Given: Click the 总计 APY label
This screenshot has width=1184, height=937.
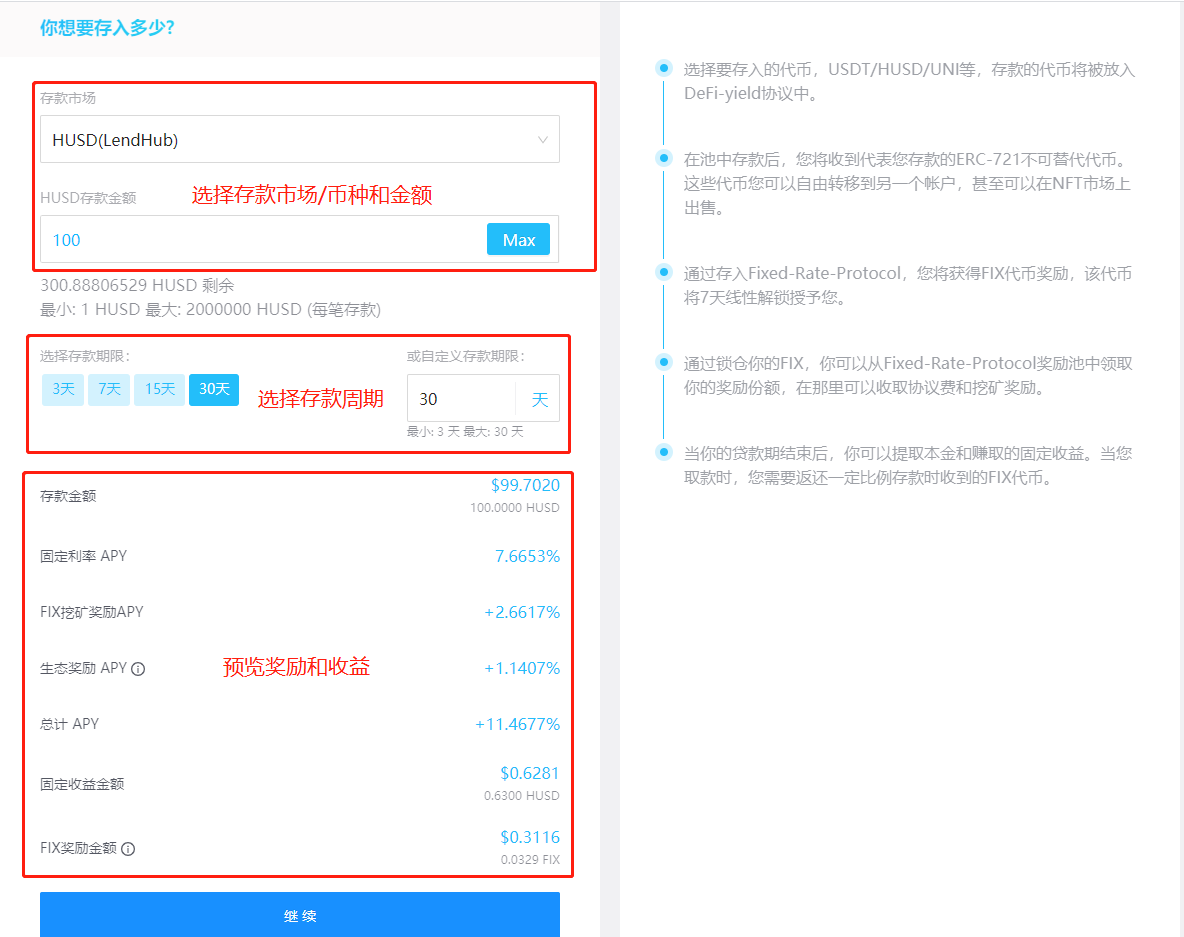Looking at the screenshot, I should click(x=69, y=724).
